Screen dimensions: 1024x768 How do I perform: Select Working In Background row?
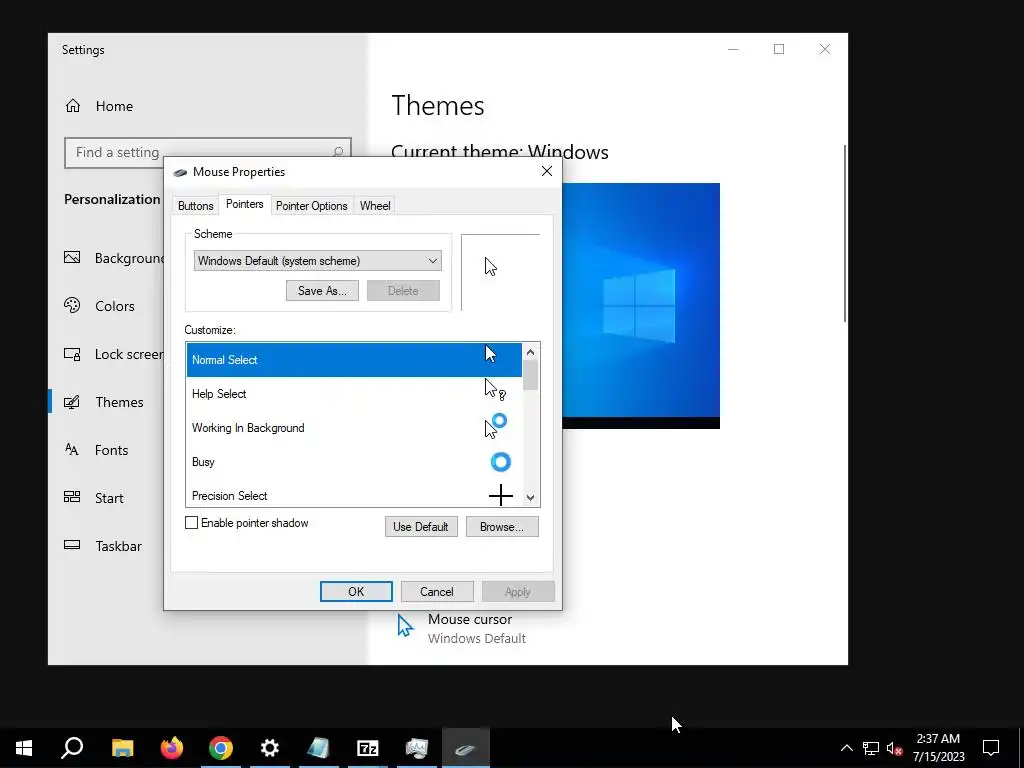click(354, 428)
